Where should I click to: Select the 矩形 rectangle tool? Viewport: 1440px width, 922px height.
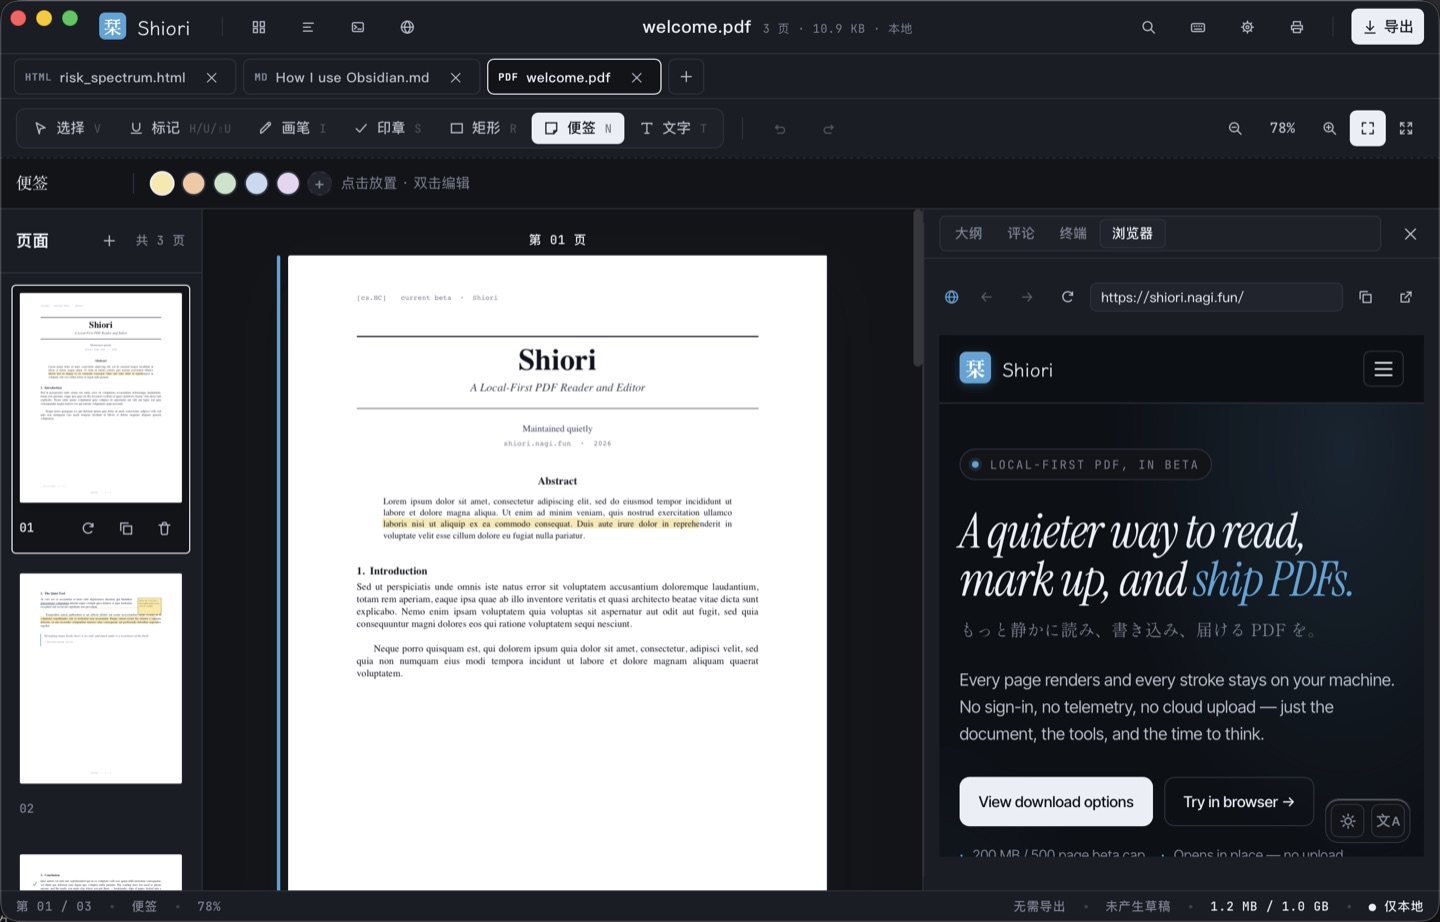484,128
